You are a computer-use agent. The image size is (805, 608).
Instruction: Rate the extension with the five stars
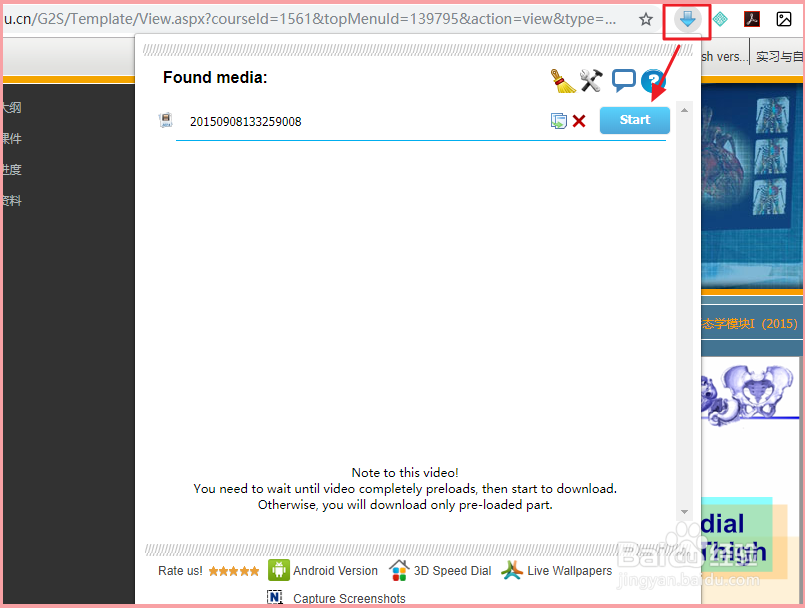tap(234, 571)
